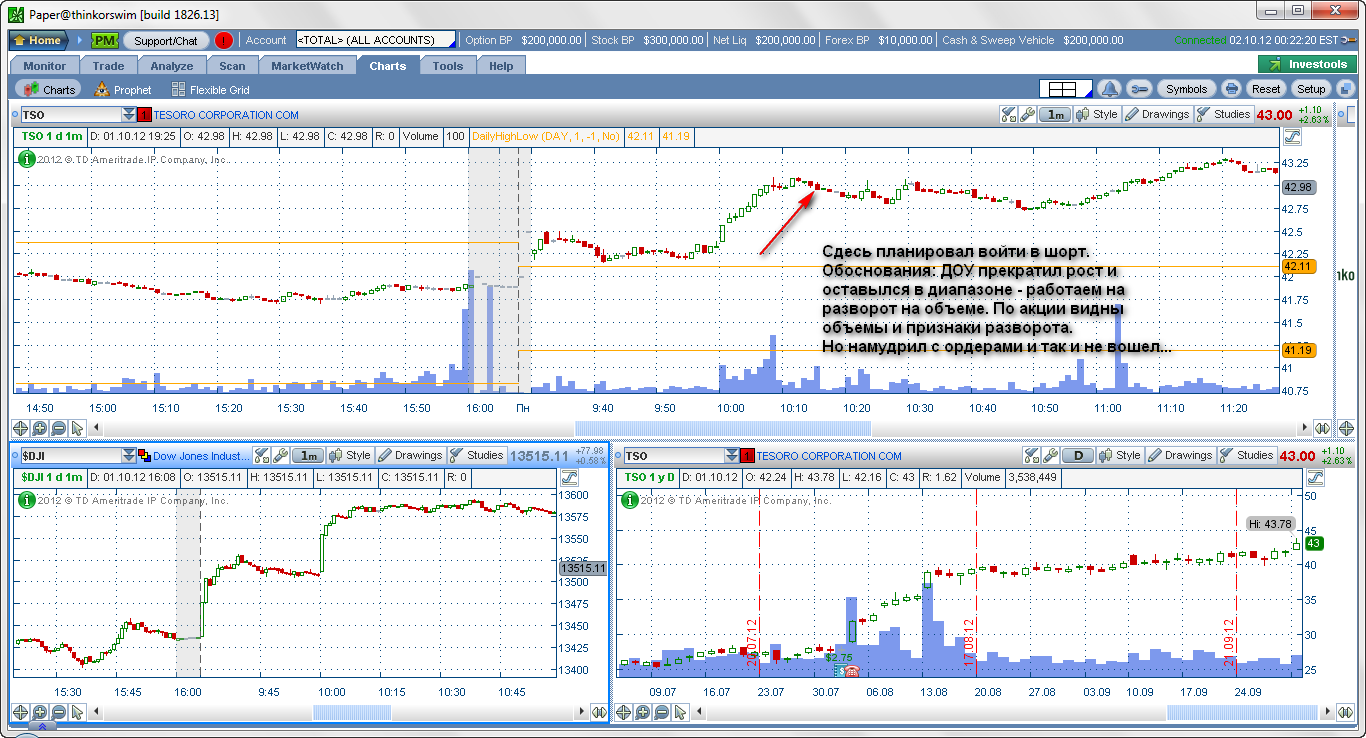Open the Help tab
Screen dimensions: 1366x738
click(x=501, y=66)
